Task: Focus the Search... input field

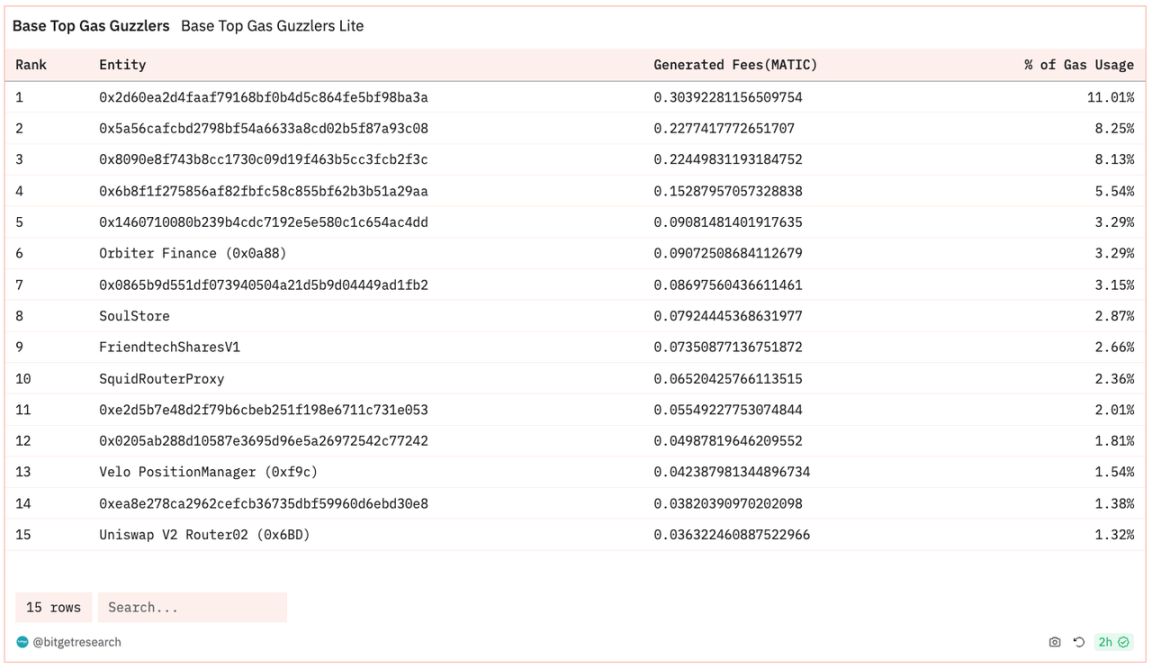Action: click(192, 607)
